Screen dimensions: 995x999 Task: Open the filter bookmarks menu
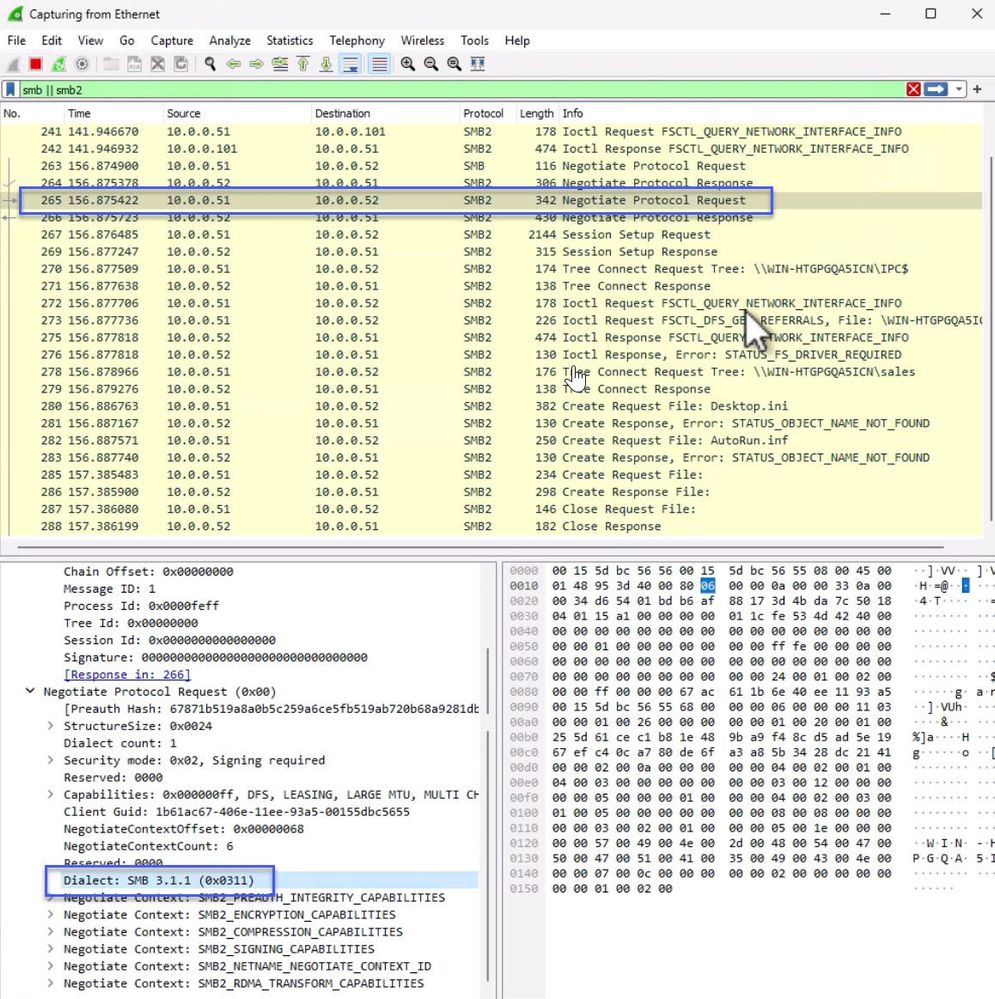11,89
